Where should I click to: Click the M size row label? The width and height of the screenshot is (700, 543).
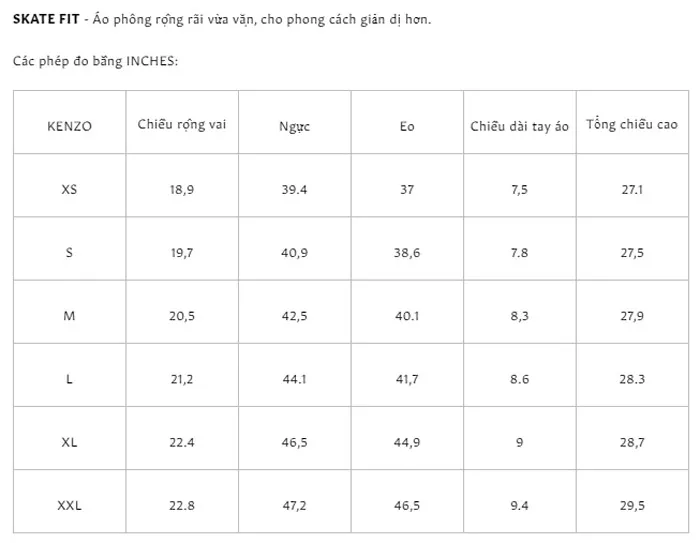point(69,316)
